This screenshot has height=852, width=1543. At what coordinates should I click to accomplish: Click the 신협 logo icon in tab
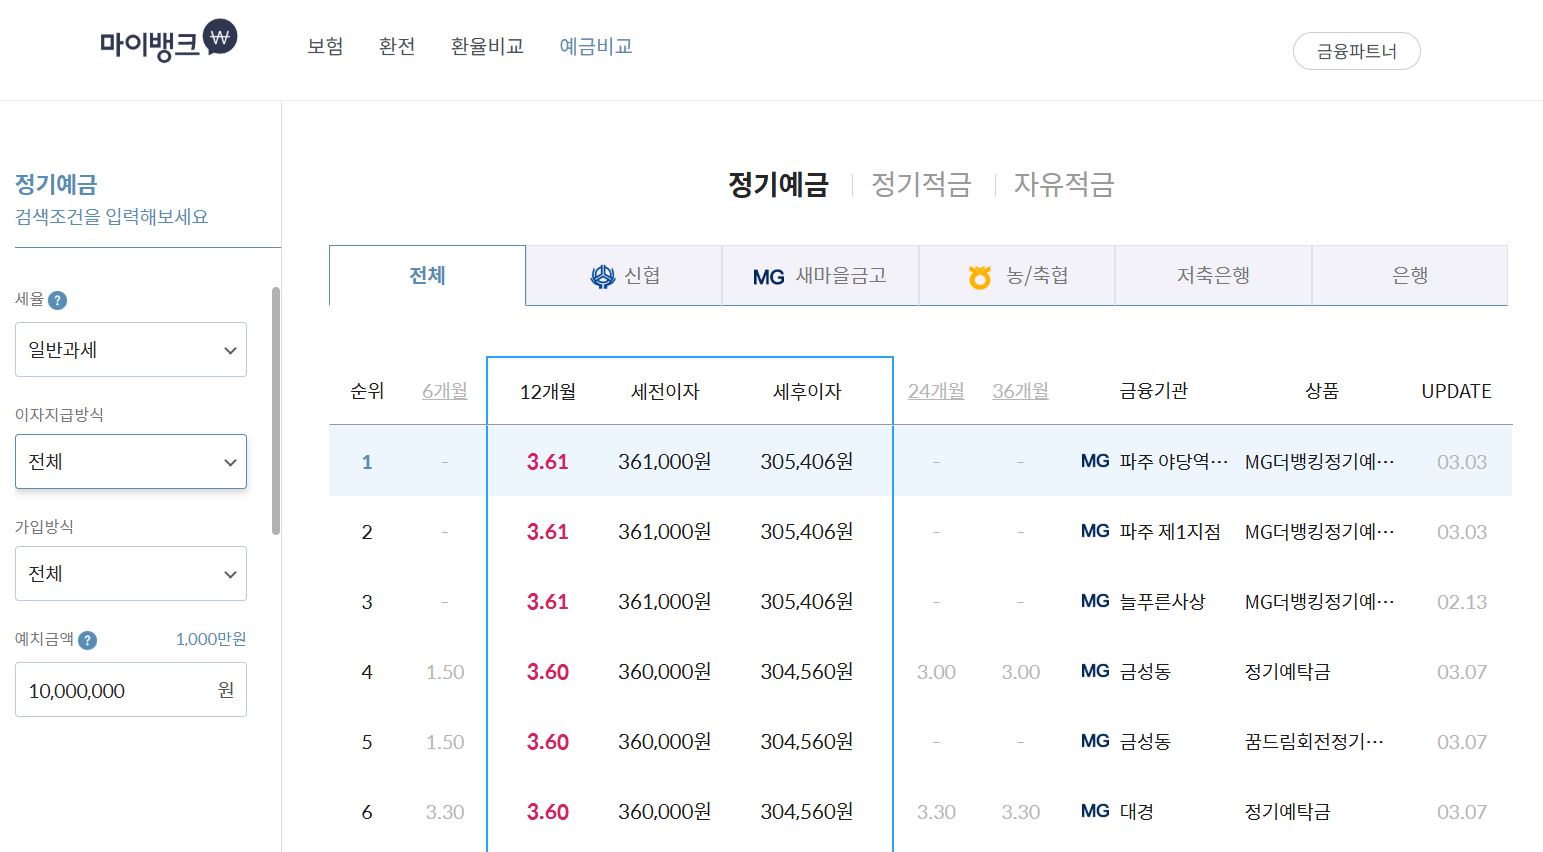coord(603,276)
